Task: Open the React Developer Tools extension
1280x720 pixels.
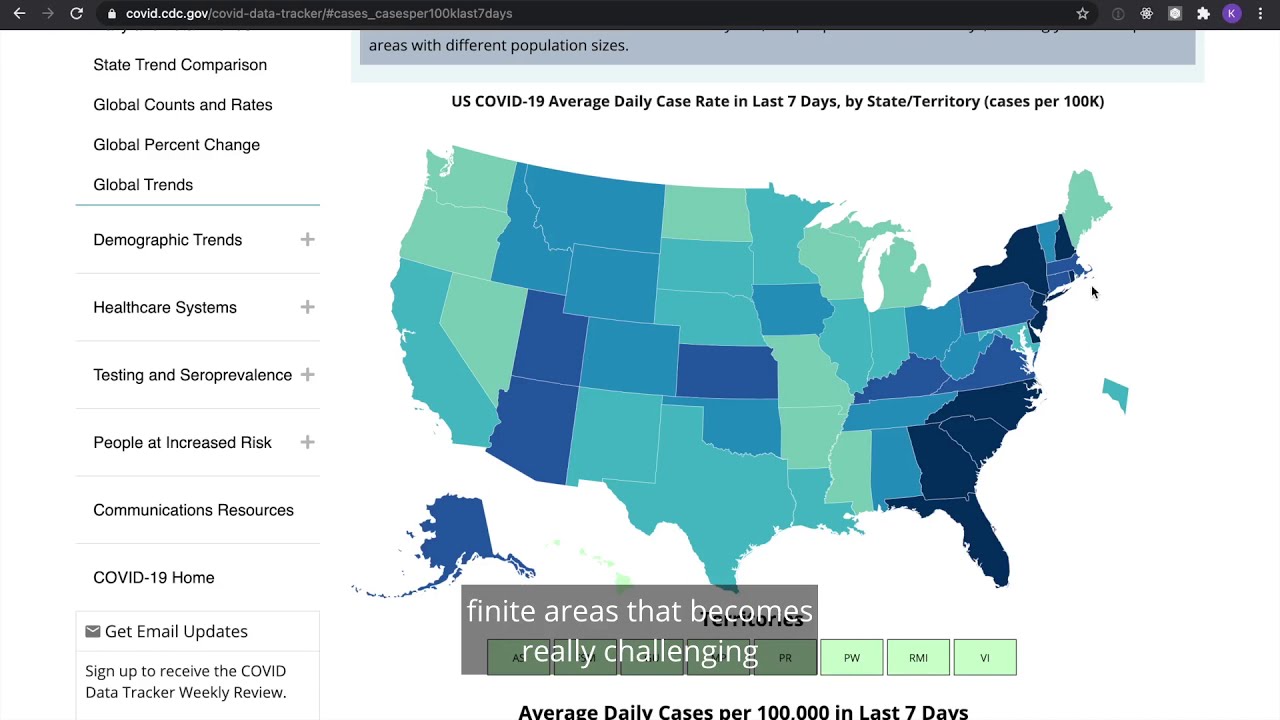Action: [1146, 14]
